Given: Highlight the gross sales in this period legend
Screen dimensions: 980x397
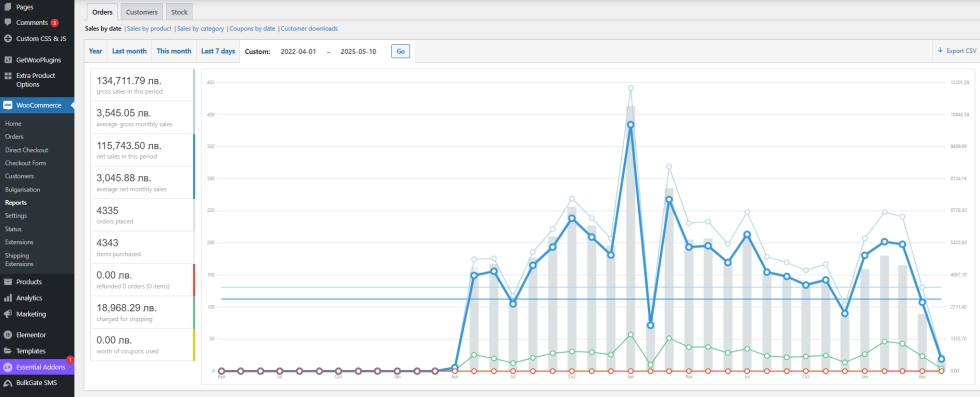Looking at the screenshot, I should 142,85.
